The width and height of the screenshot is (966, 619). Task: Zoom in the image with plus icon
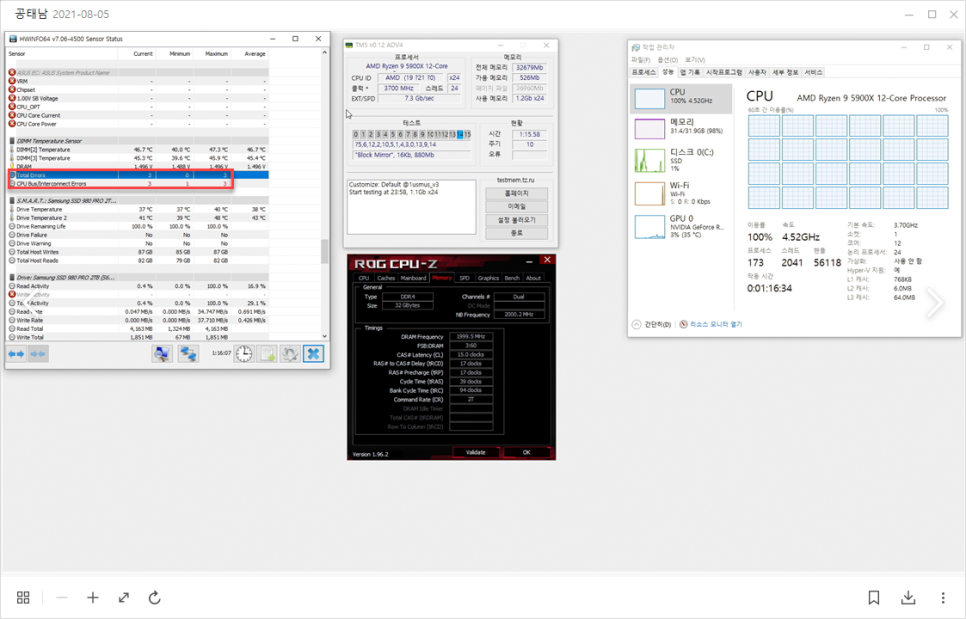(92, 597)
